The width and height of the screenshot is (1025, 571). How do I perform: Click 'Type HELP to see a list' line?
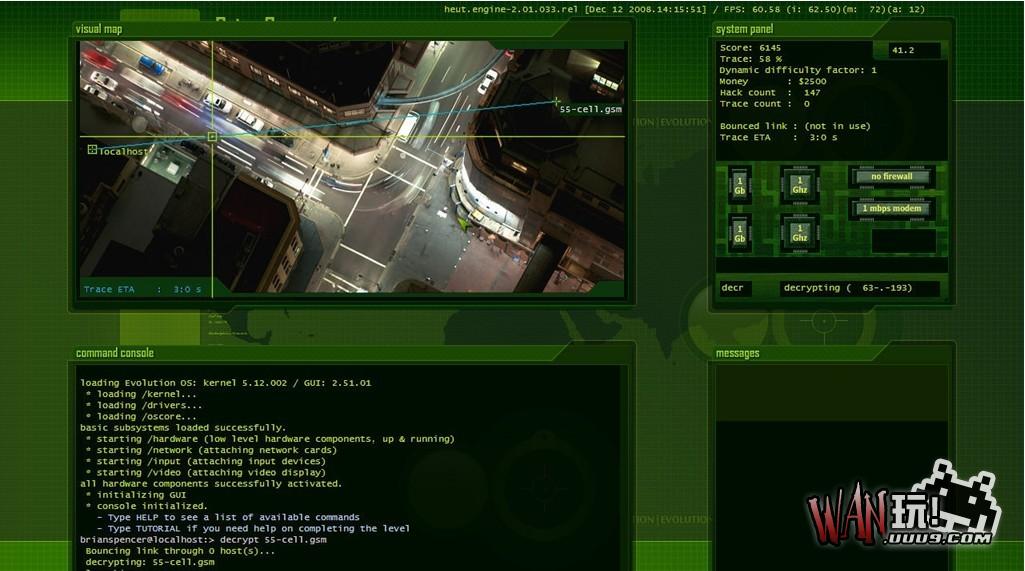click(x=228, y=517)
